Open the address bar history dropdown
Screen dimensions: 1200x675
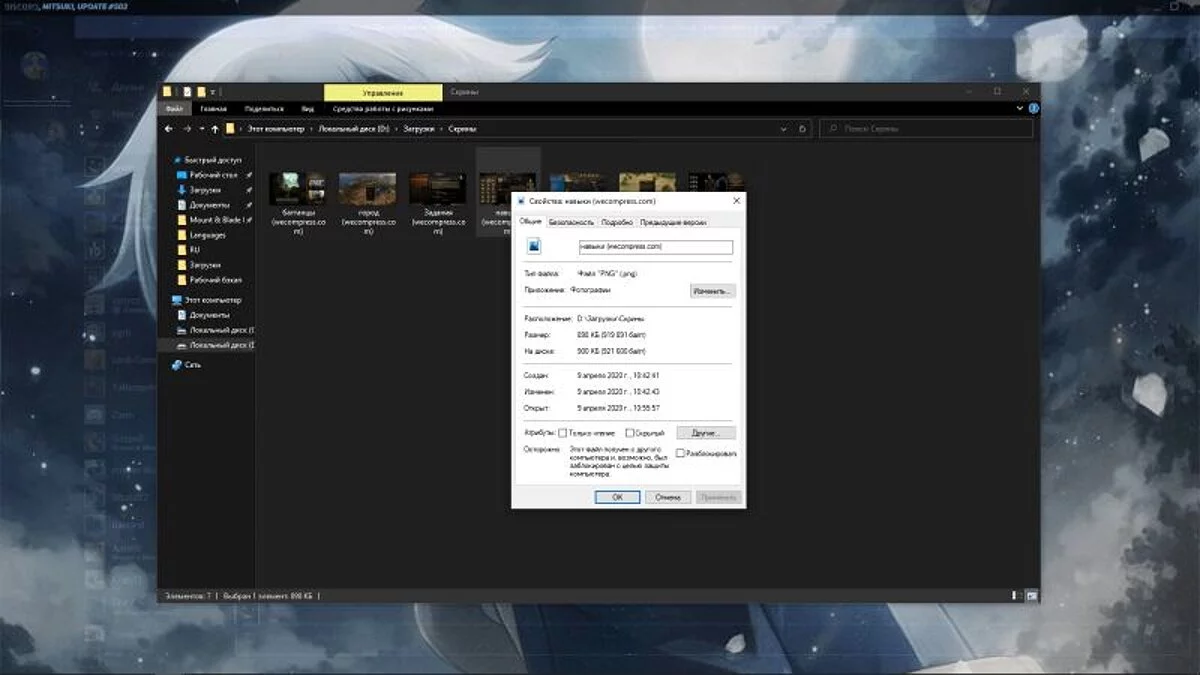coord(783,129)
